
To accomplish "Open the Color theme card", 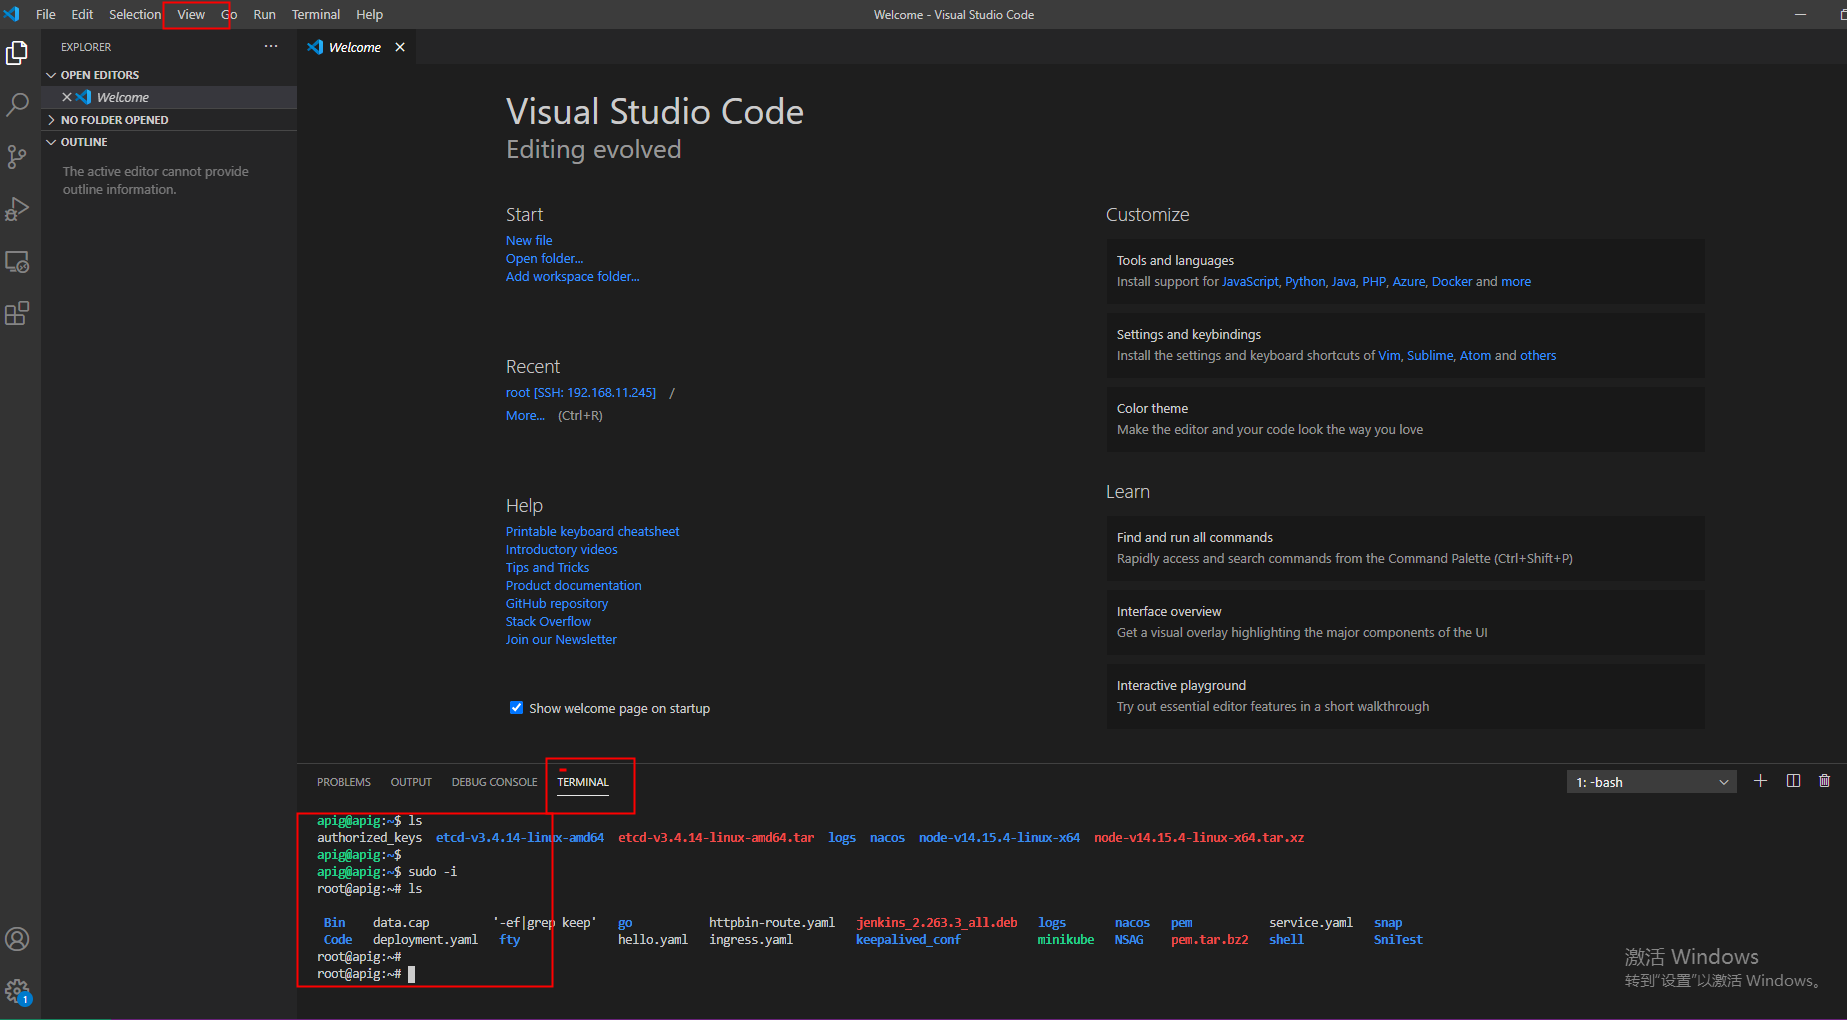I will (x=1405, y=419).
